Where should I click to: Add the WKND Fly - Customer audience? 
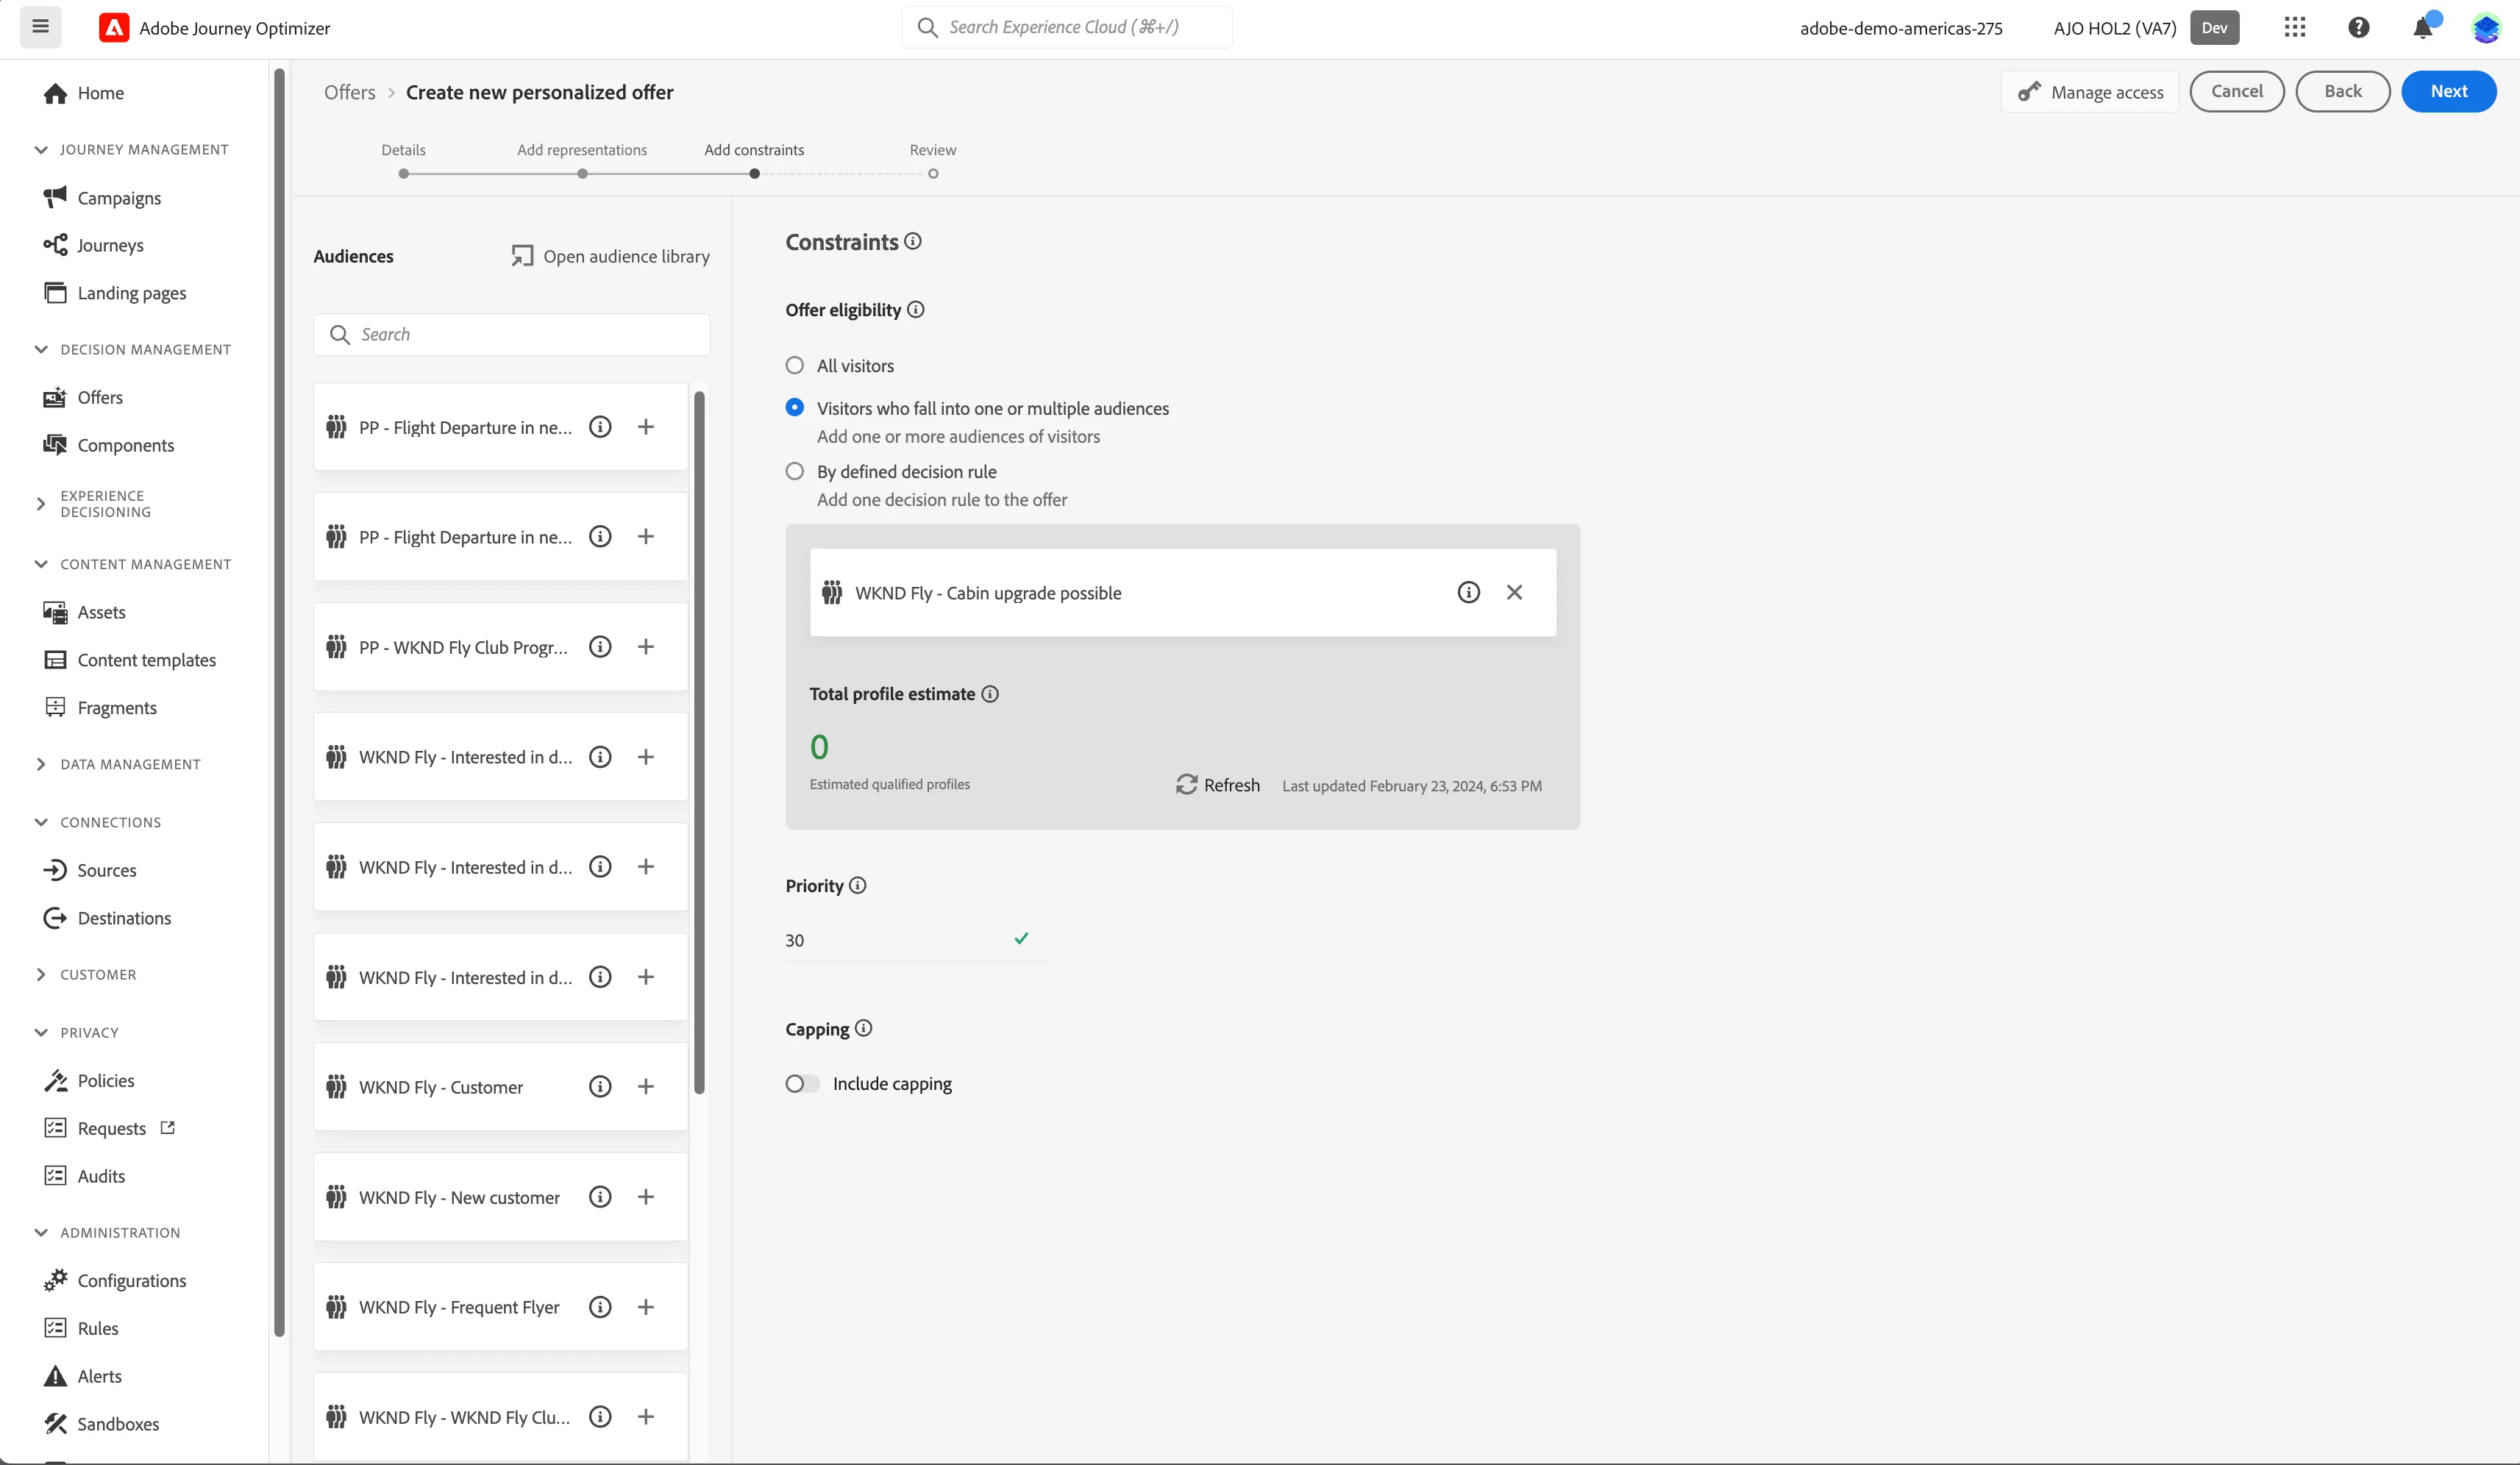[646, 1086]
